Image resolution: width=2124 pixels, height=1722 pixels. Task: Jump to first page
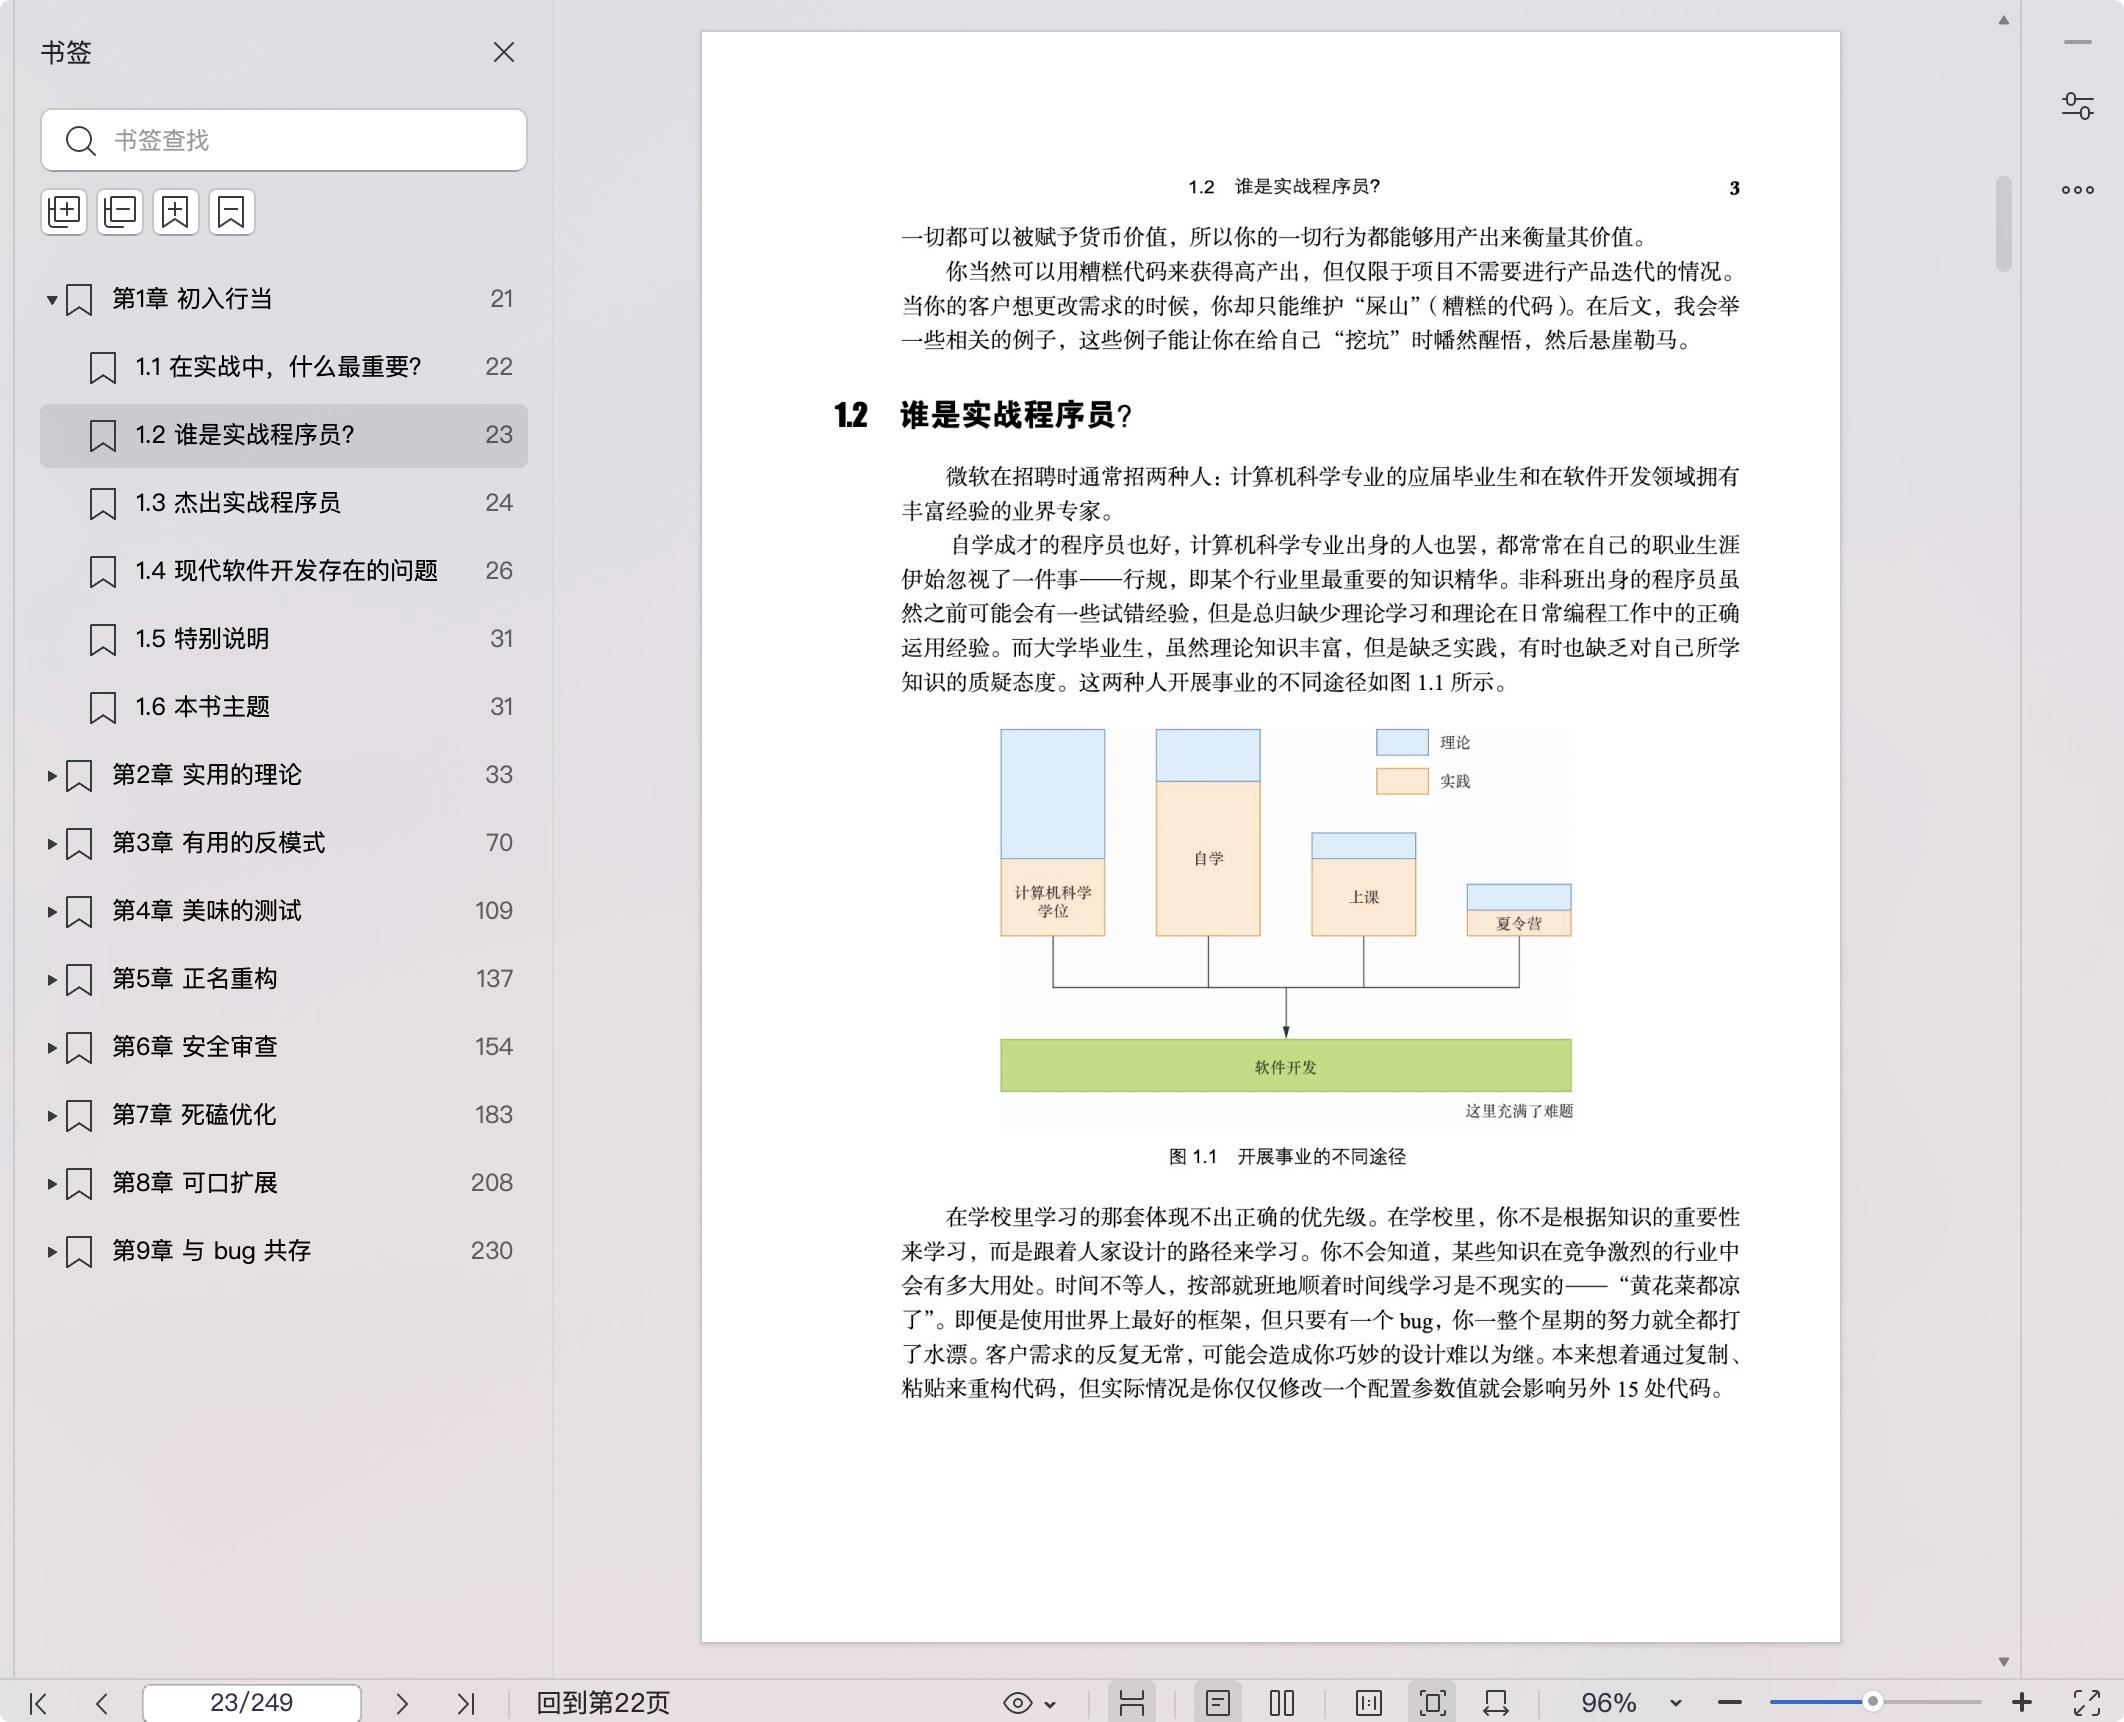[x=38, y=1703]
